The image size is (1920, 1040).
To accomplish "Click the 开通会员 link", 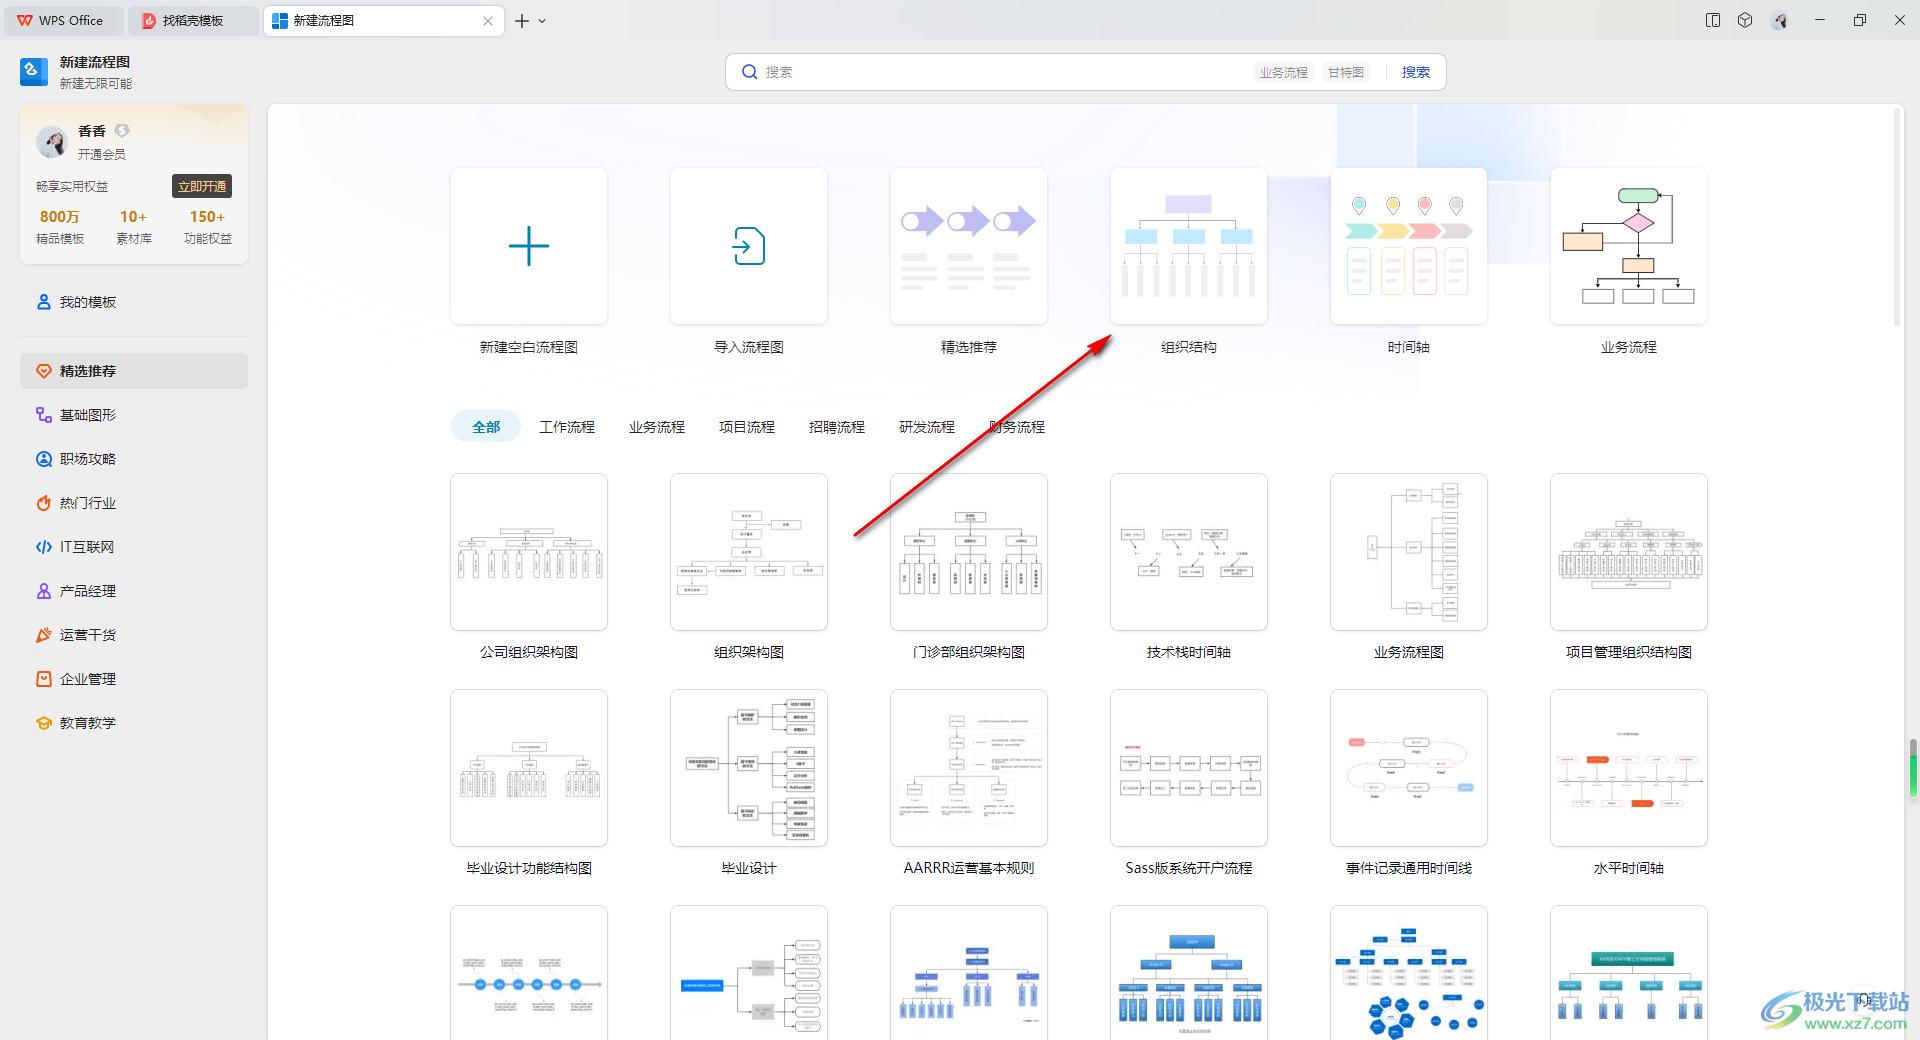I will tap(102, 154).
